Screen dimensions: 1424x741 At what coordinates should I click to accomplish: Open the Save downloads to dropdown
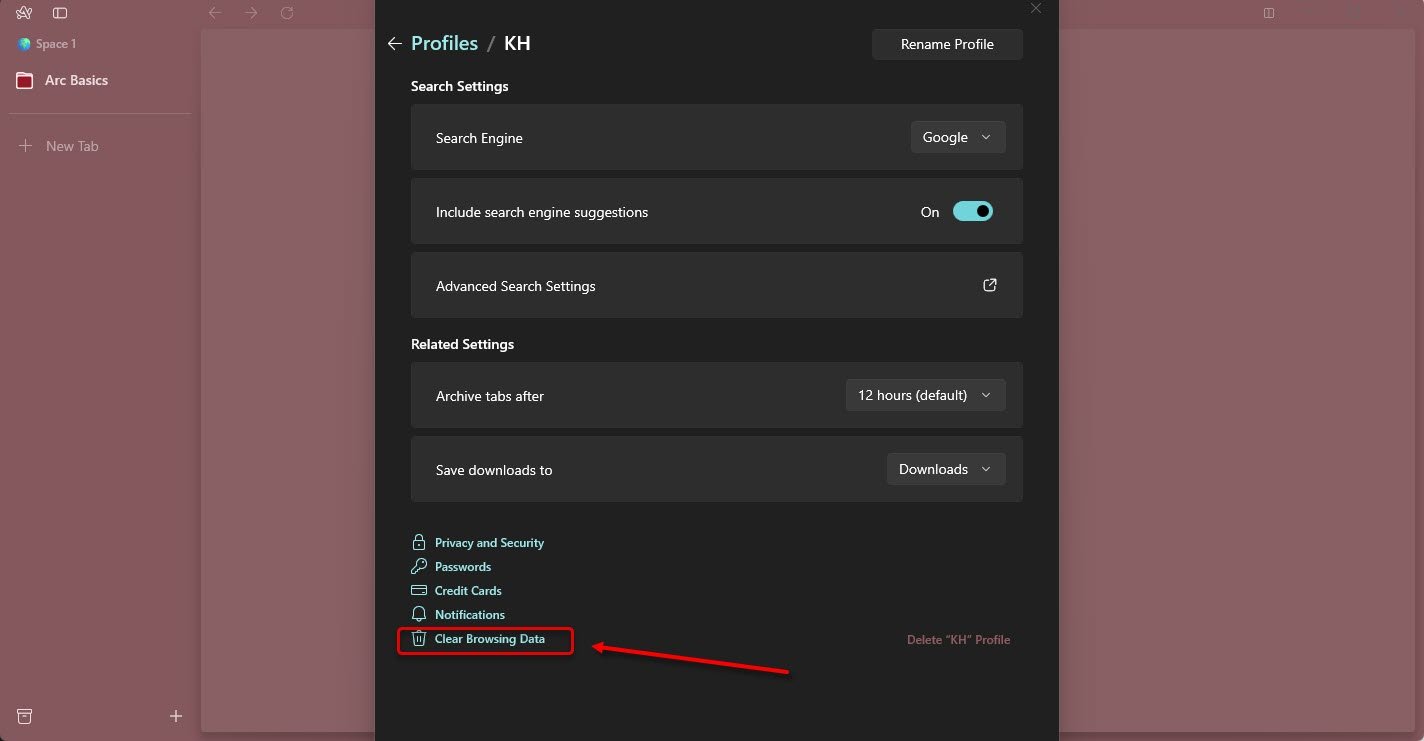point(945,469)
